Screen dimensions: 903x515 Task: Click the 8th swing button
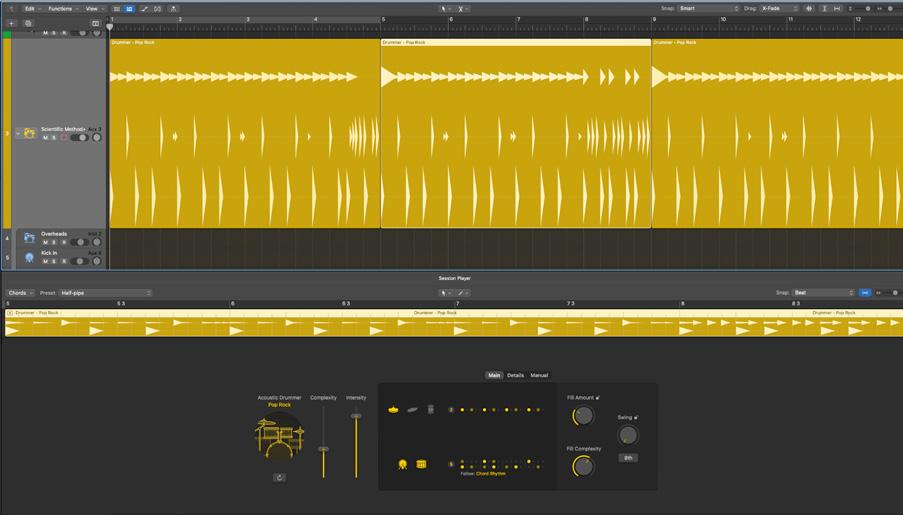tap(628, 459)
